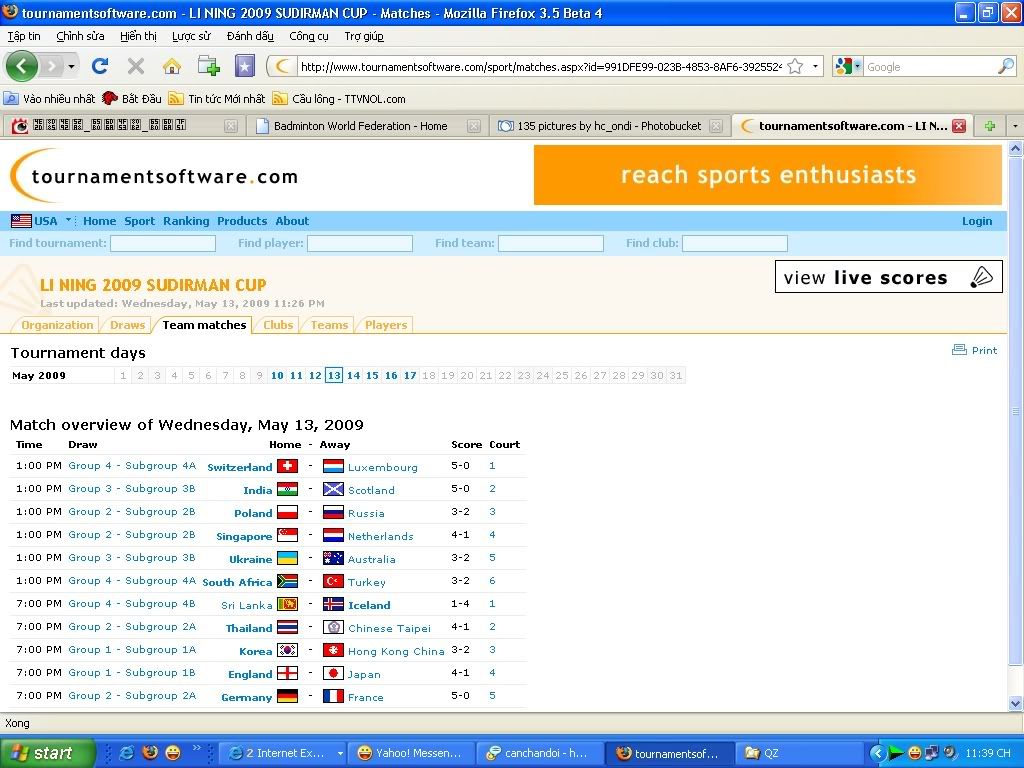Open Cầu lông - TTVNOL.com bookmark
Screen dimensions: 1024x768
click(x=340, y=99)
